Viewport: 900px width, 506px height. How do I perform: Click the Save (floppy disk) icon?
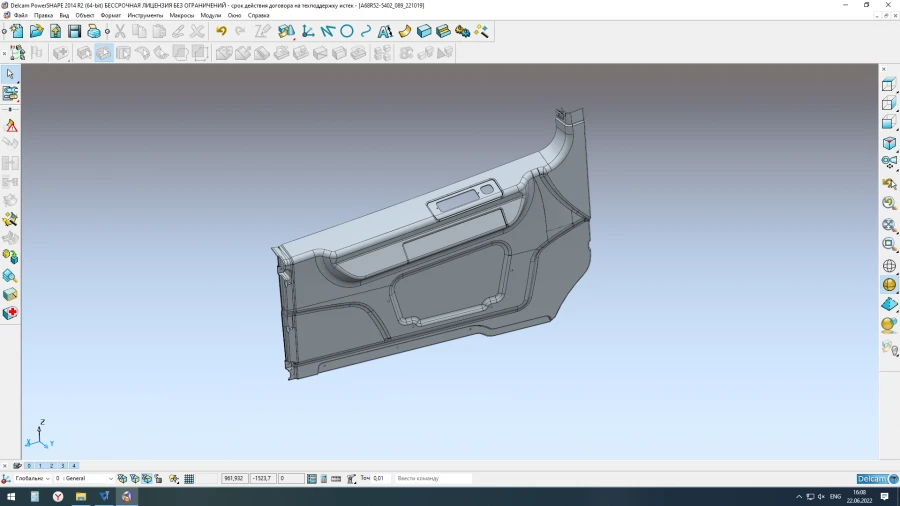coord(74,31)
